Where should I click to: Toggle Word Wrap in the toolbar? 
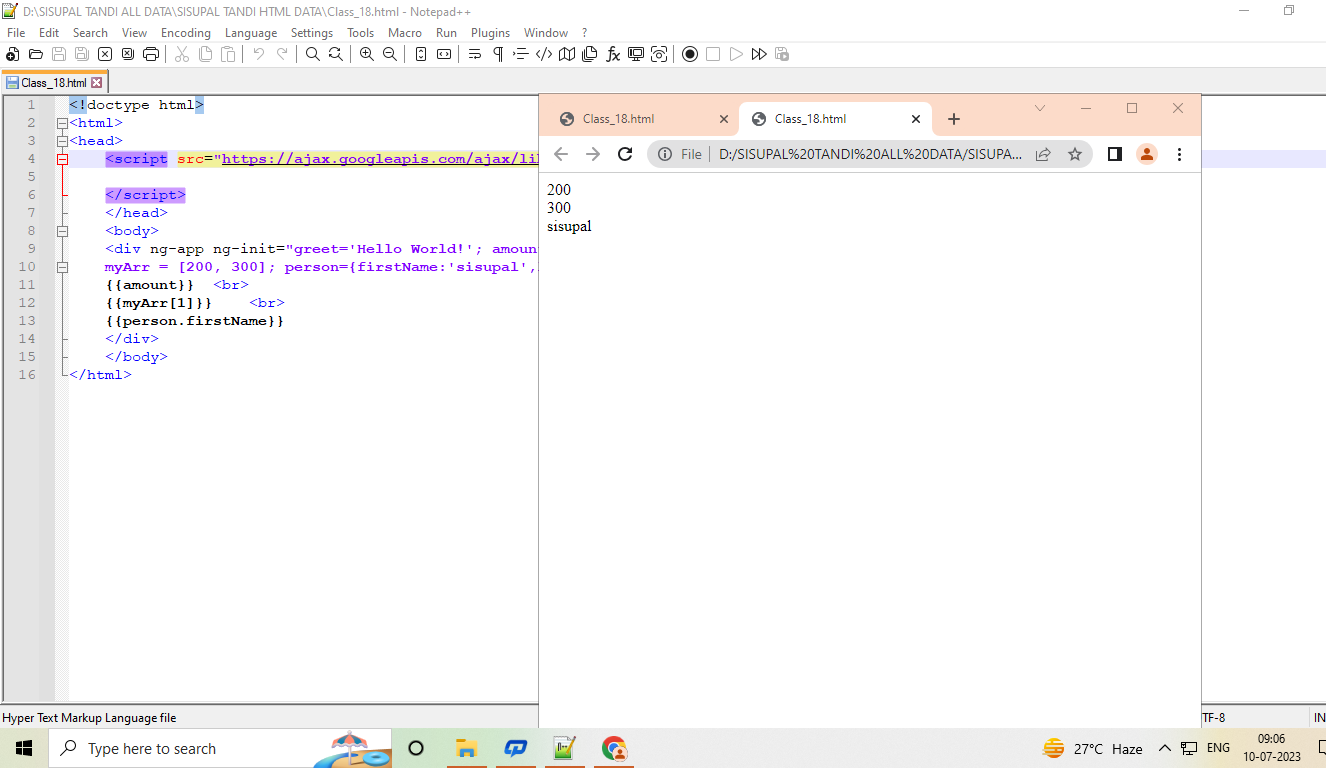point(475,54)
